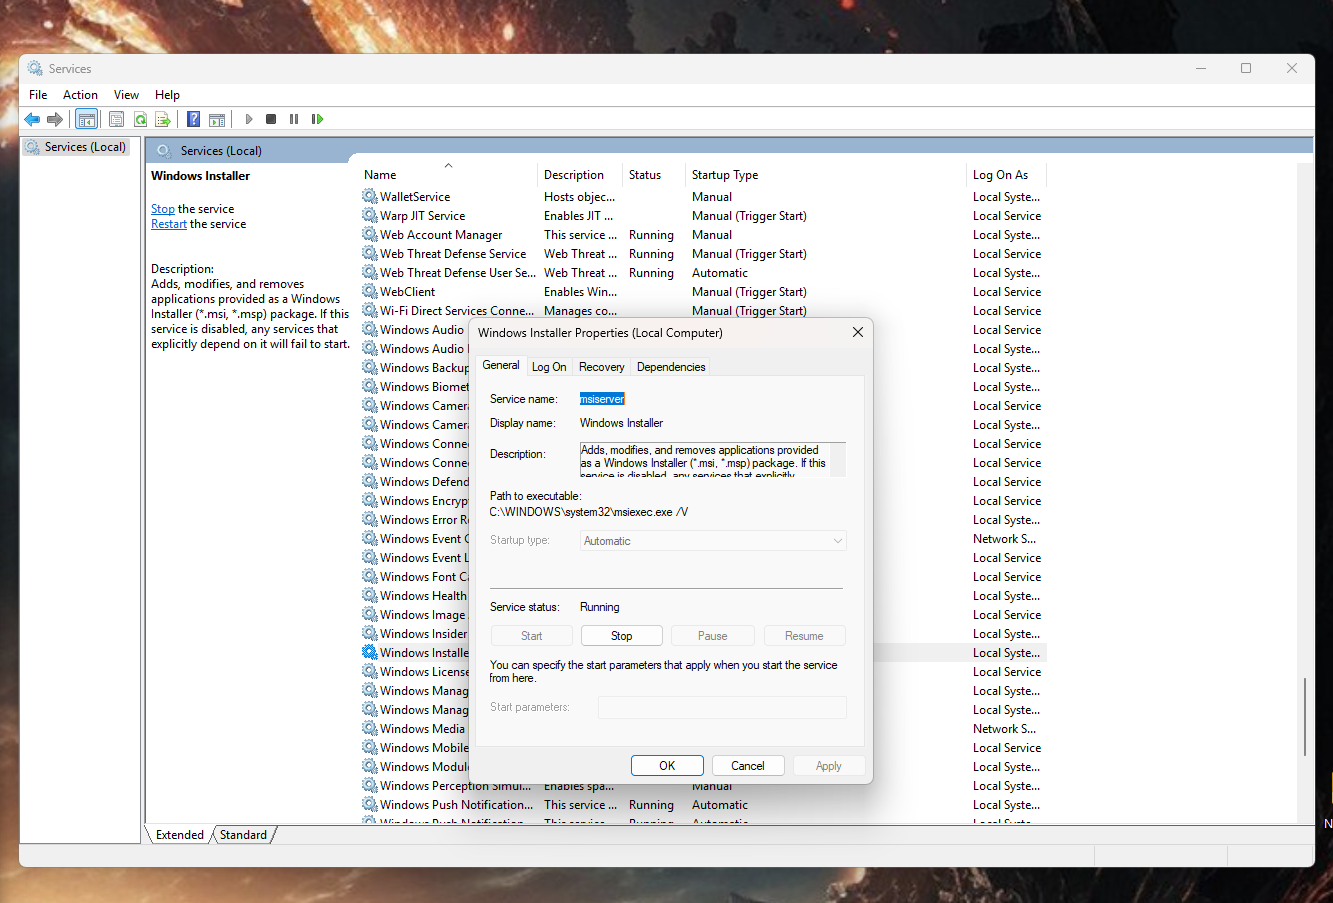Viewport: 1333px width, 903px height.
Task: Open the Startup type dropdown
Action: pyautogui.click(x=713, y=541)
